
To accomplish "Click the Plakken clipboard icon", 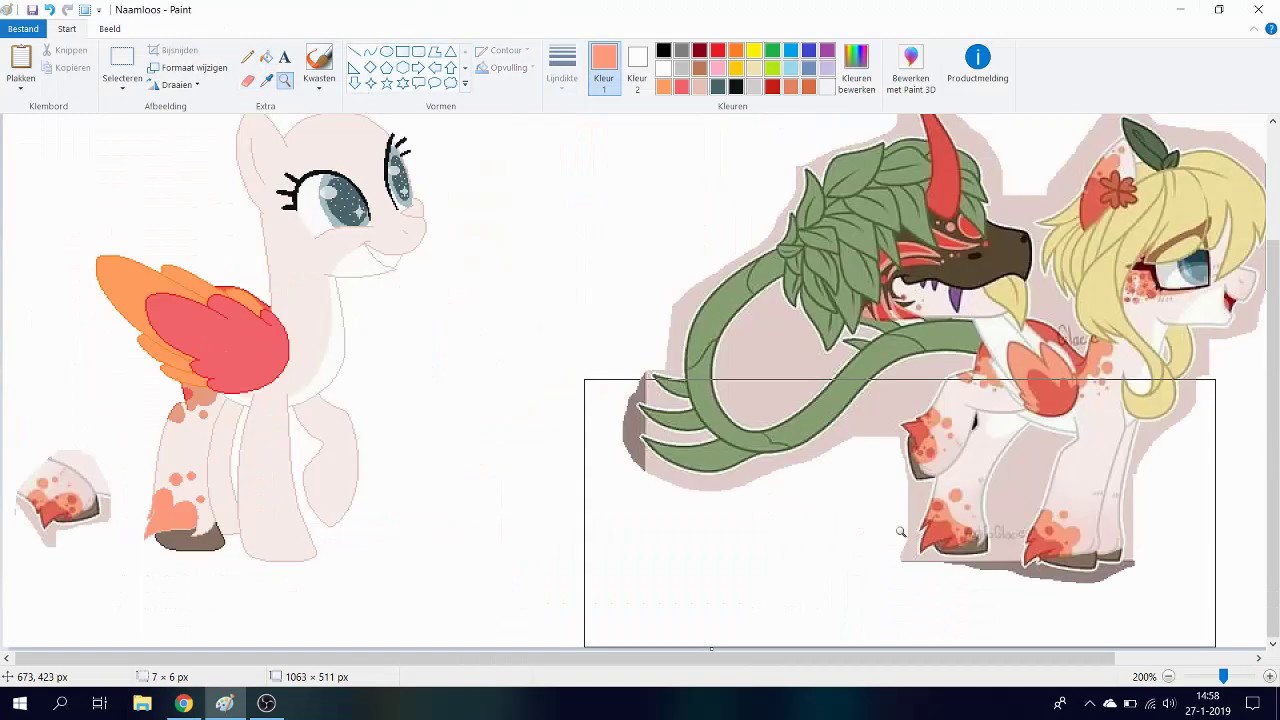I will pos(20,58).
